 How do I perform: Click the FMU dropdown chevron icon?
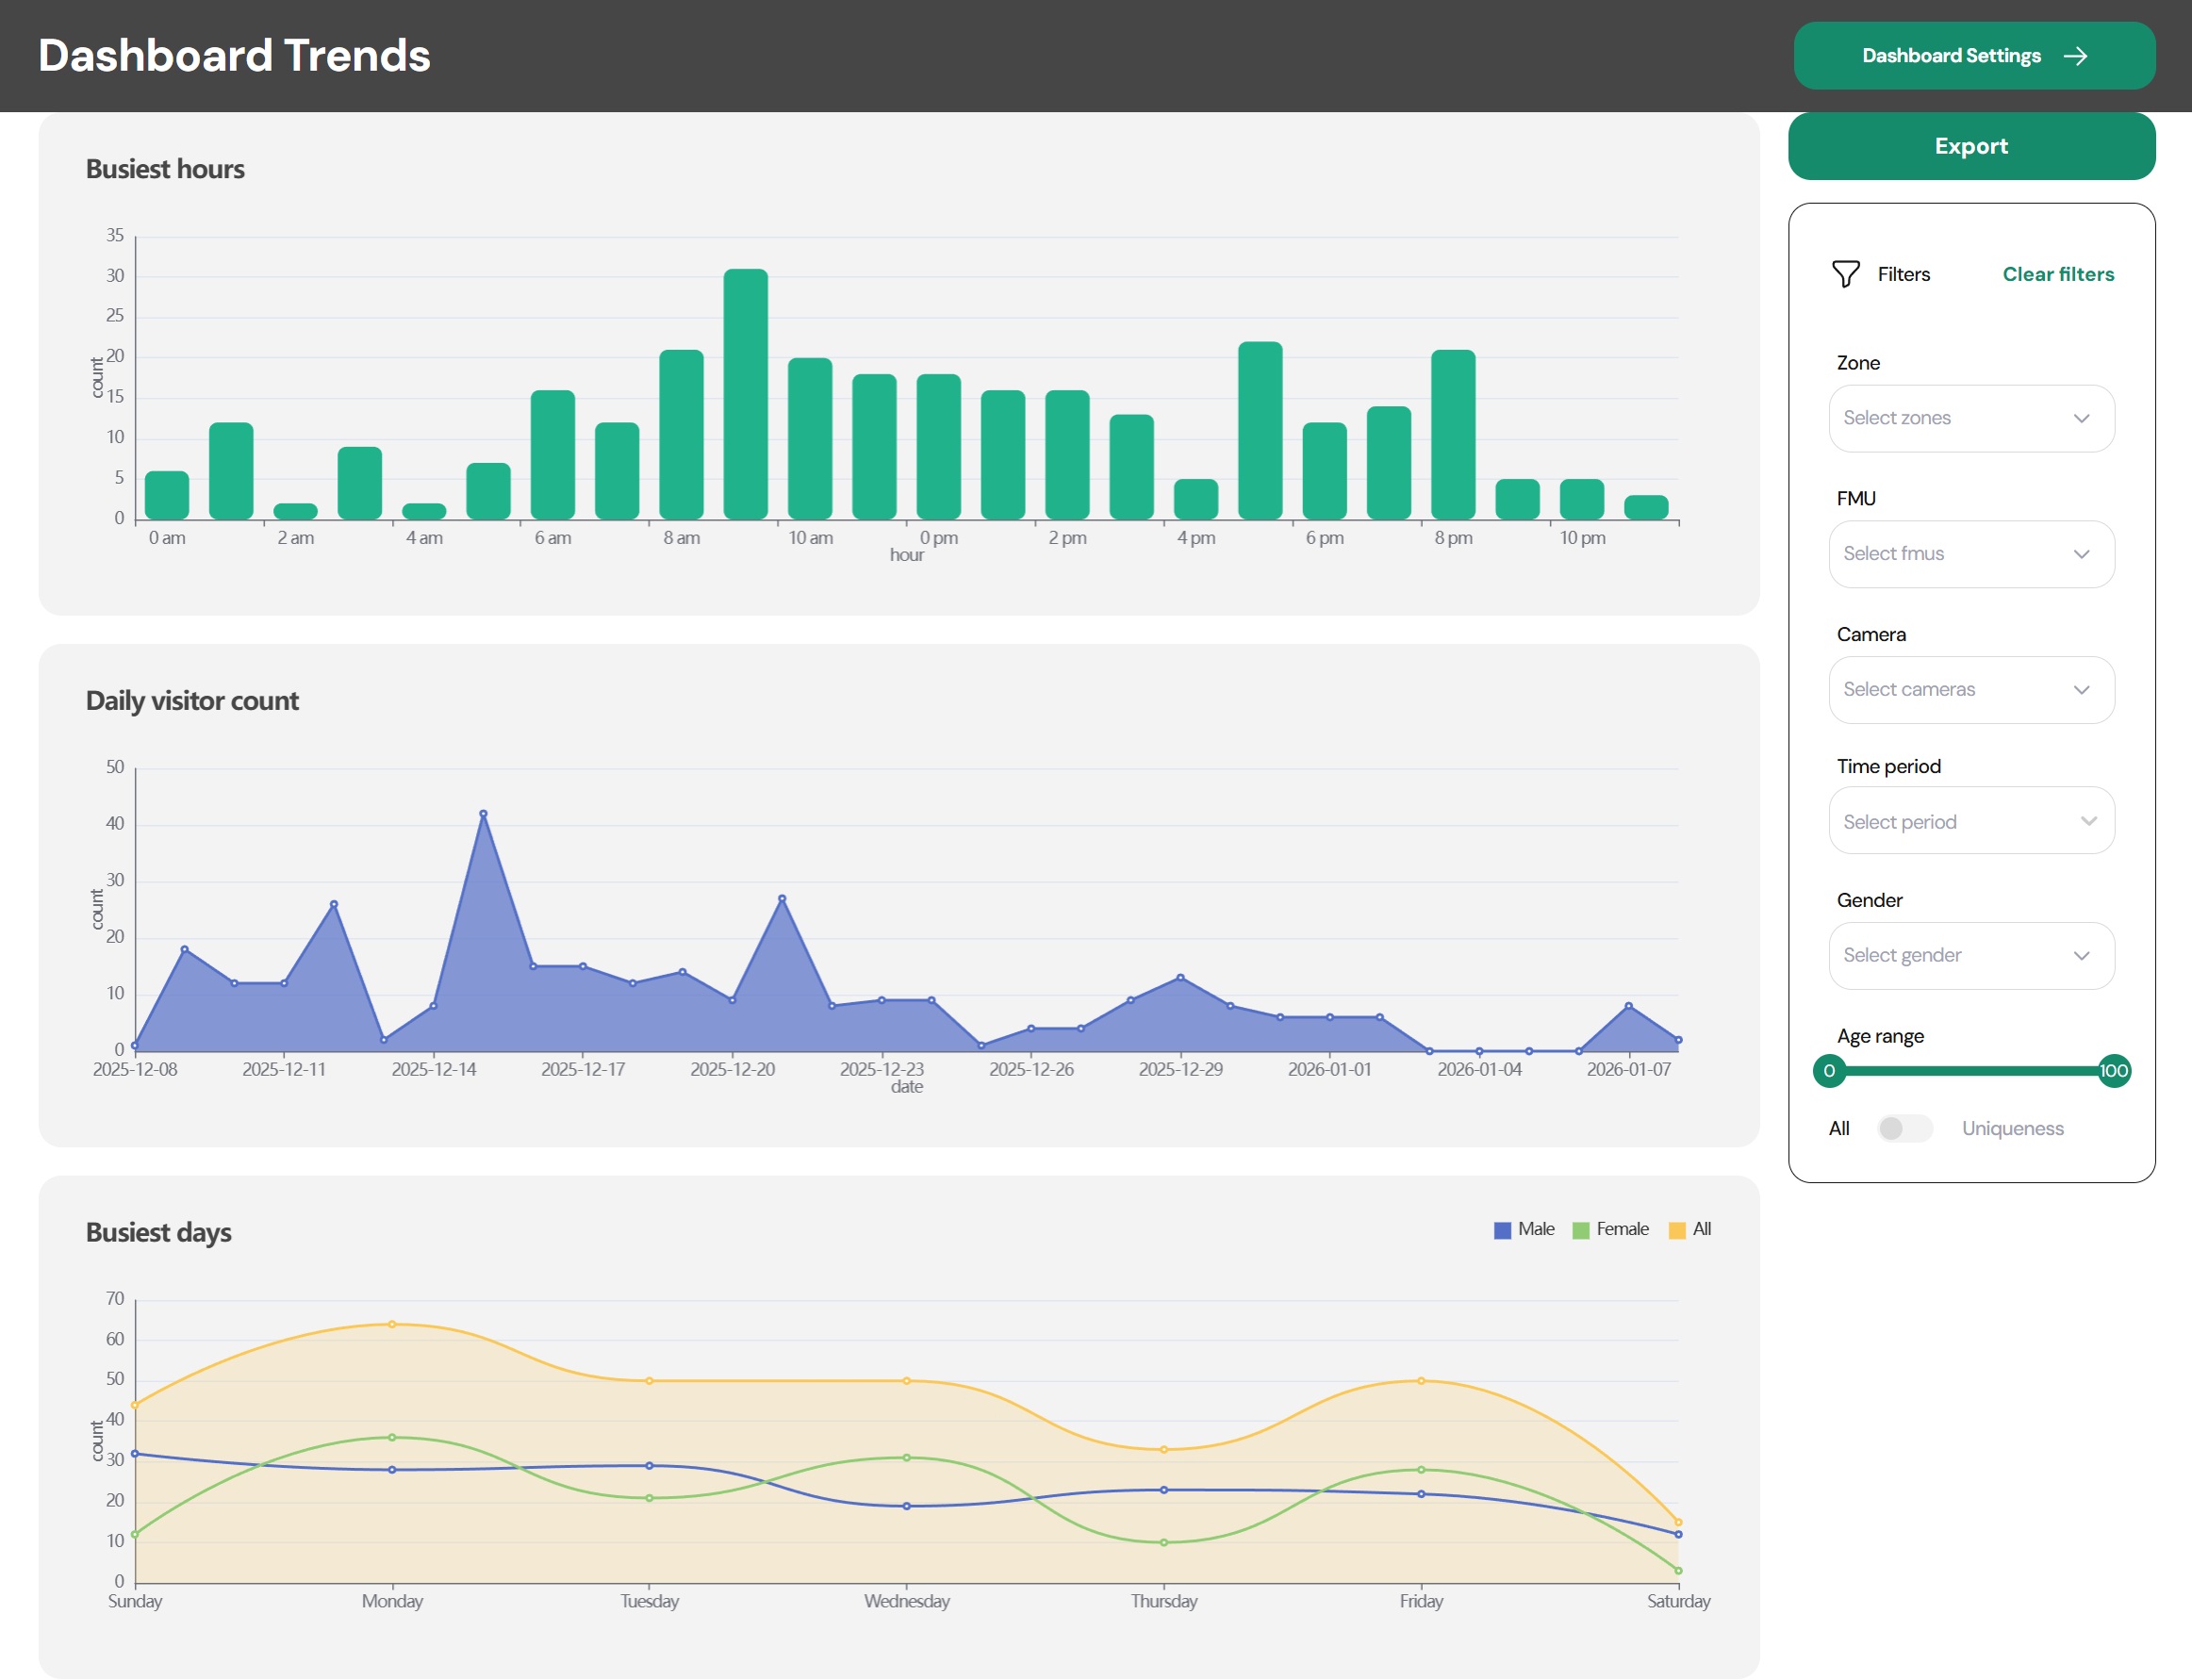tap(2081, 554)
